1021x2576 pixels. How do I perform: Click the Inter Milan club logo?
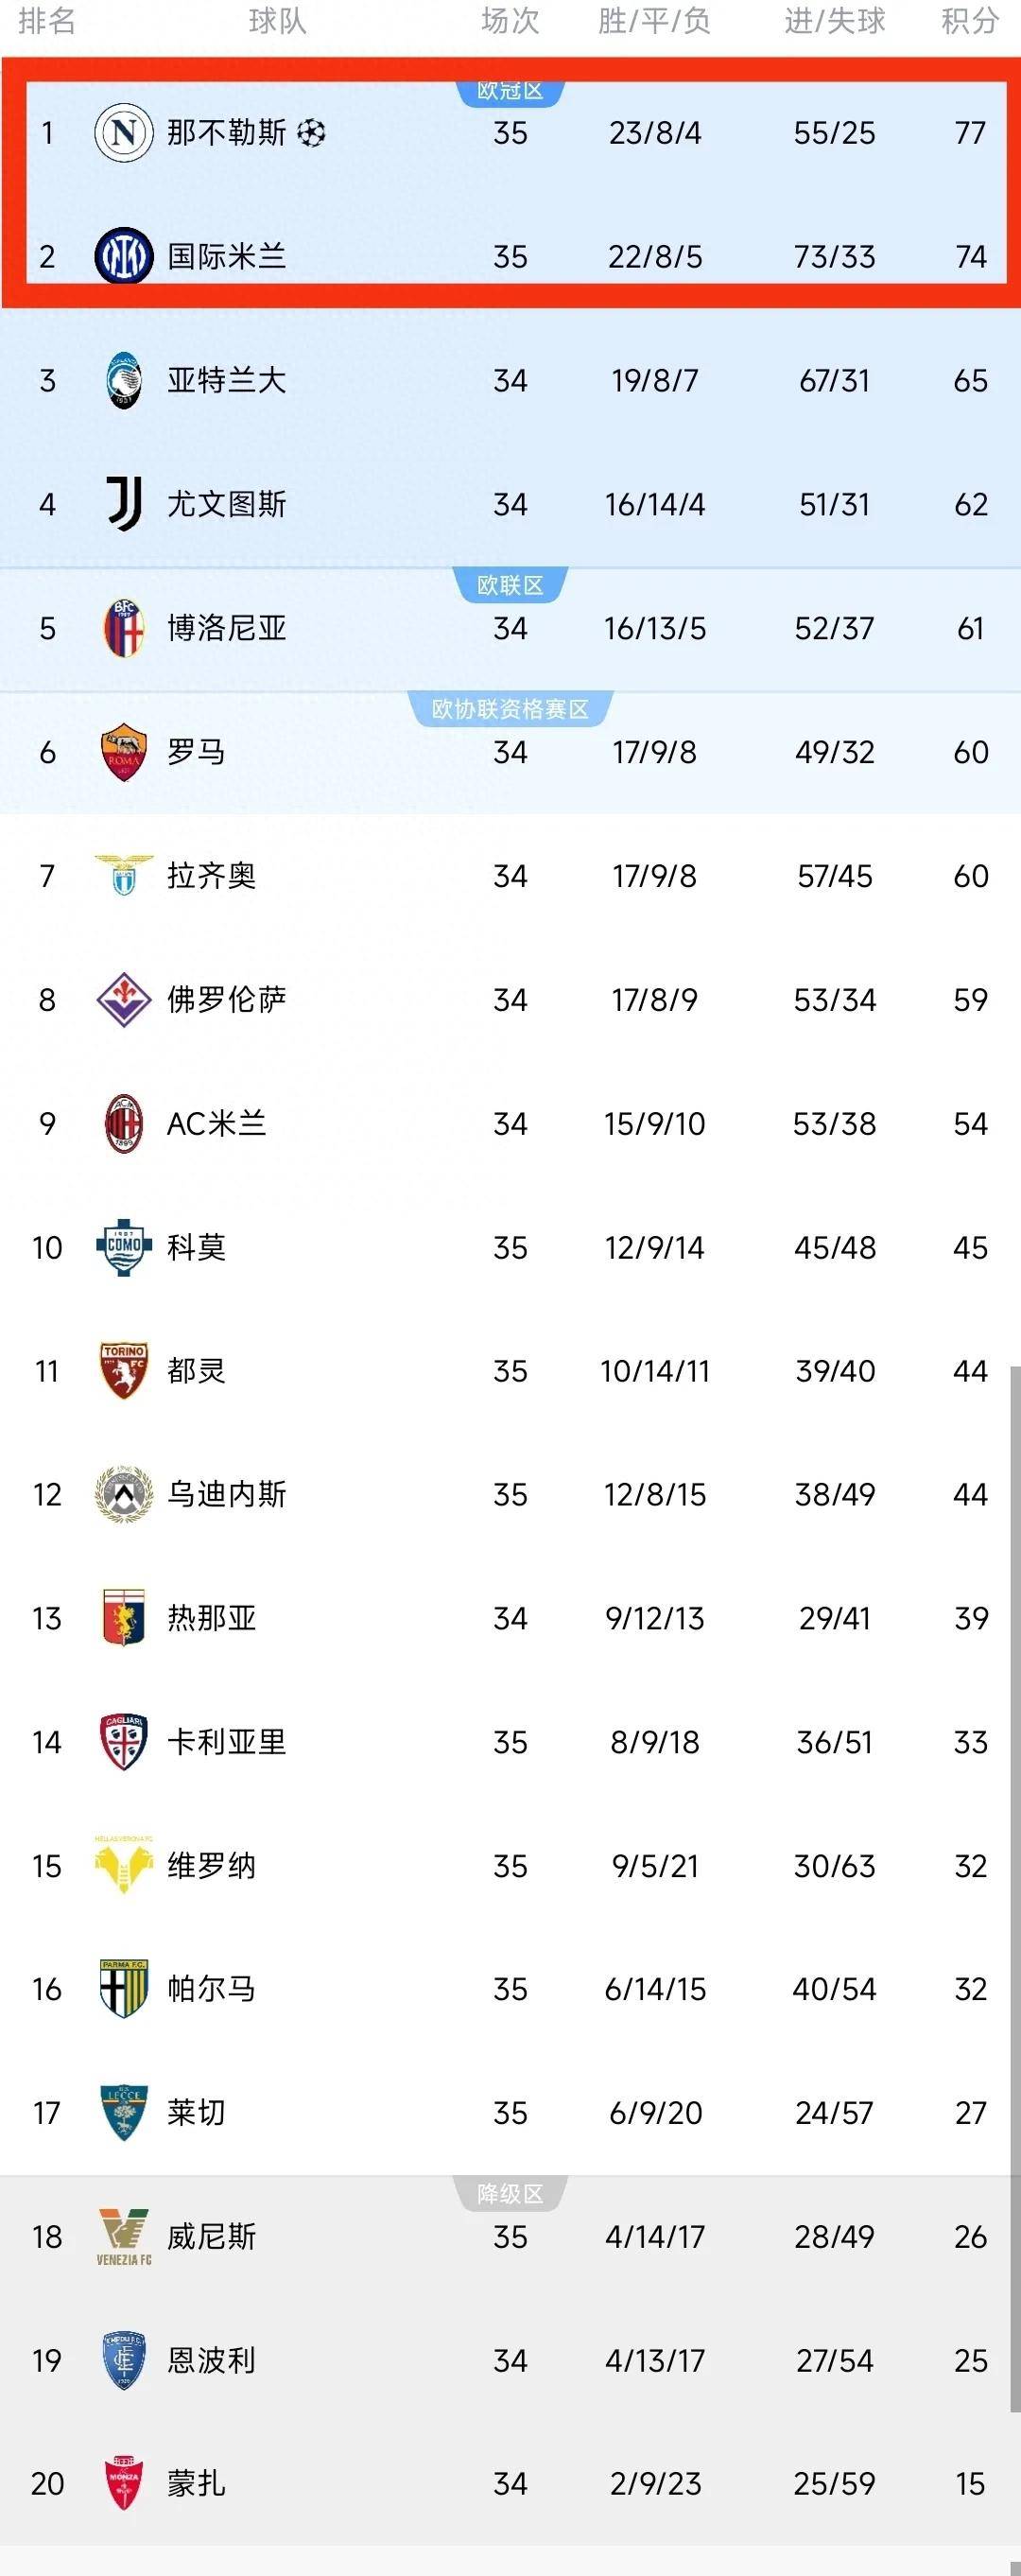[x=123, y=256]
